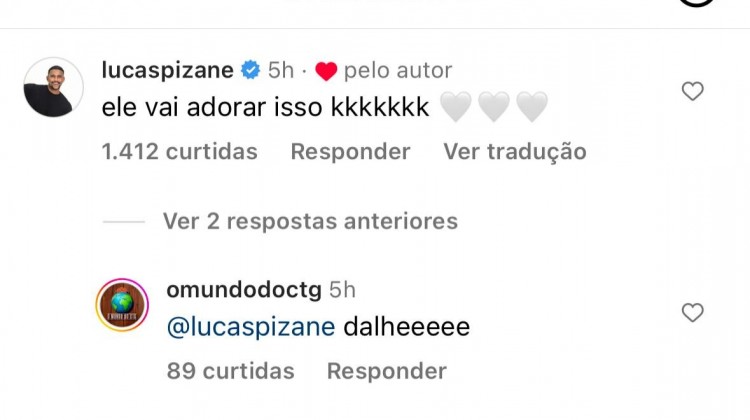This screenshot has height=420, width=750.
Task: Click the red heart 'pelo autor' icon
Action: pos(326,71)
